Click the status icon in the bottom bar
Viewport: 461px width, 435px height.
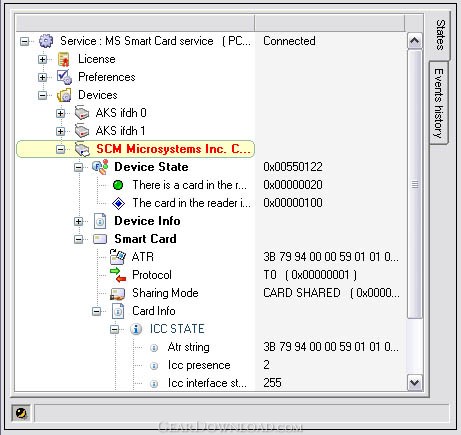[x=21, y=414]
